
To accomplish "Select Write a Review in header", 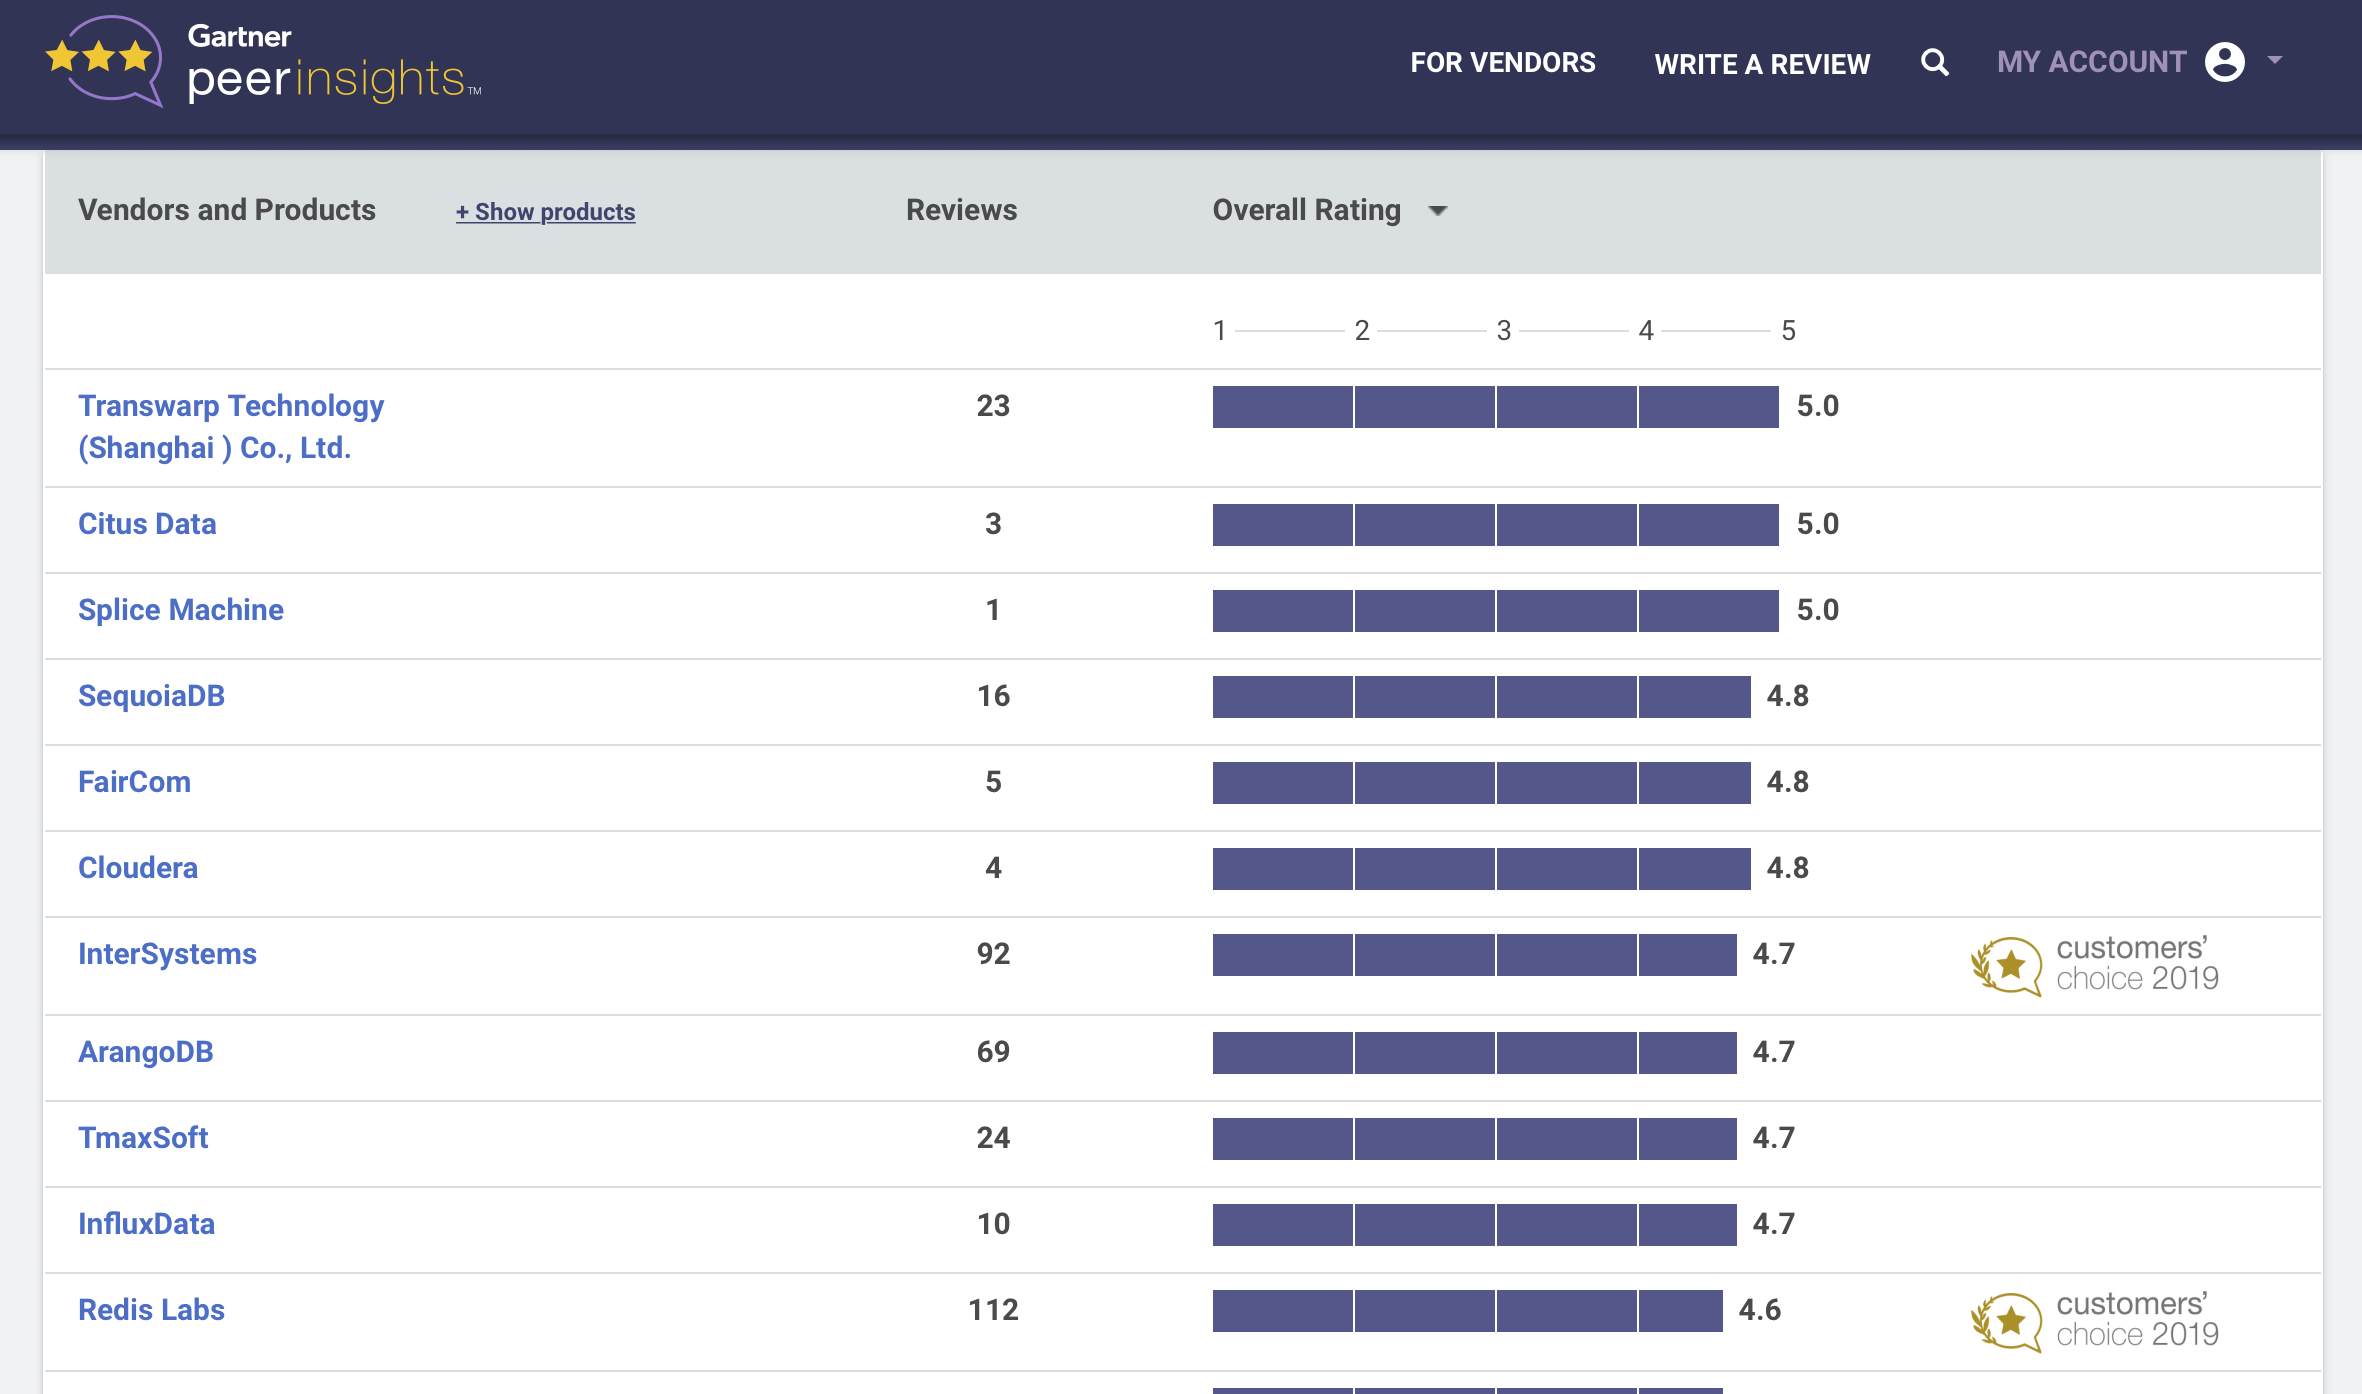I will (x=1761, y=64).
